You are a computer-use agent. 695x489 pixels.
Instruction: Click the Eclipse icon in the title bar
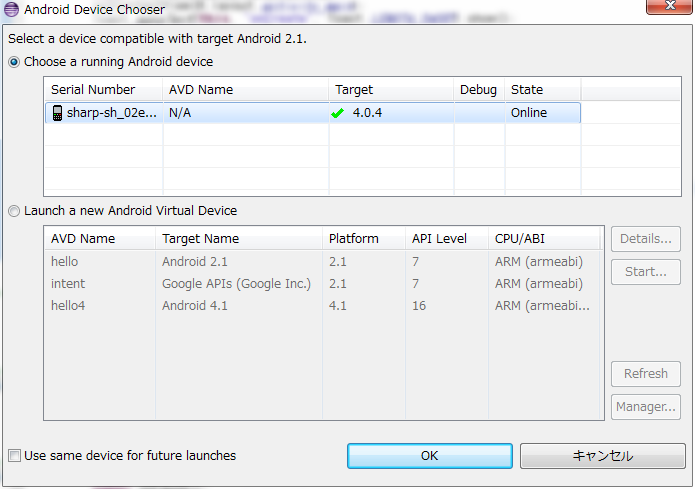(x=11, y=9)
